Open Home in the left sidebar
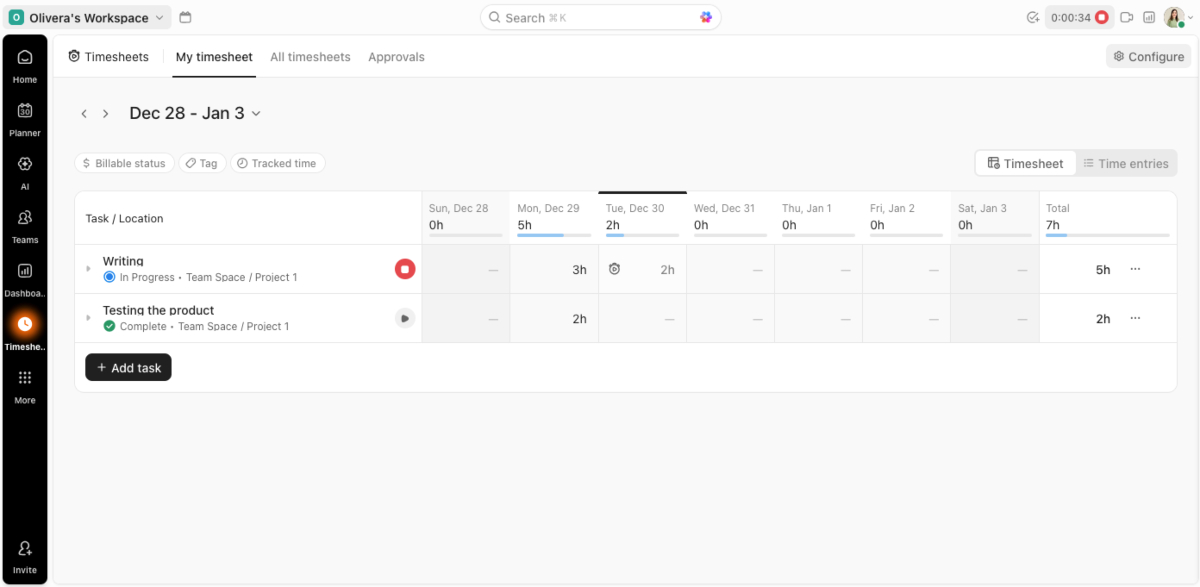 [25, 65]
